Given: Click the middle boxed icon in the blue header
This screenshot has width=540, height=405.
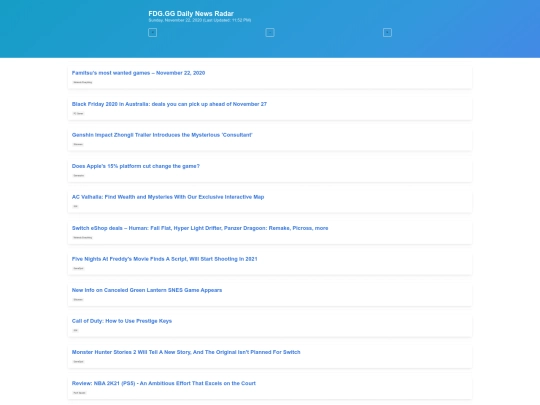Looking at the screenshot, I should (270, 32).
